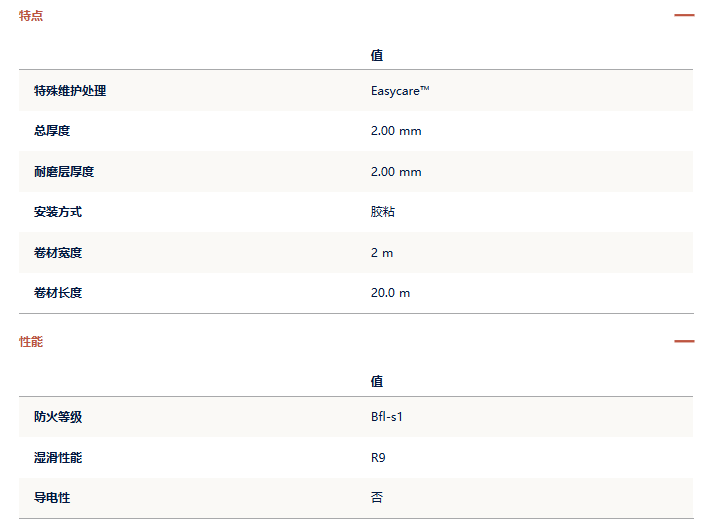Click the 总厚度 value 2.00 mm
Image resolution: width=723 pixels, height=531 pixels.
[x=396, y=131]
